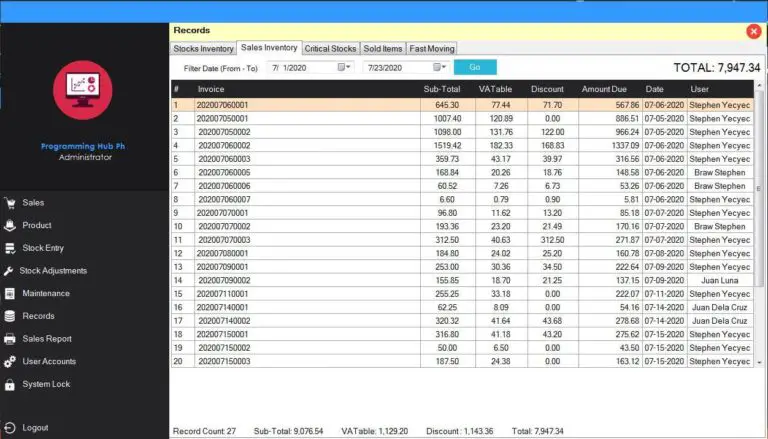
Task: Open User Accounts settings
Action: pos(49,362)
